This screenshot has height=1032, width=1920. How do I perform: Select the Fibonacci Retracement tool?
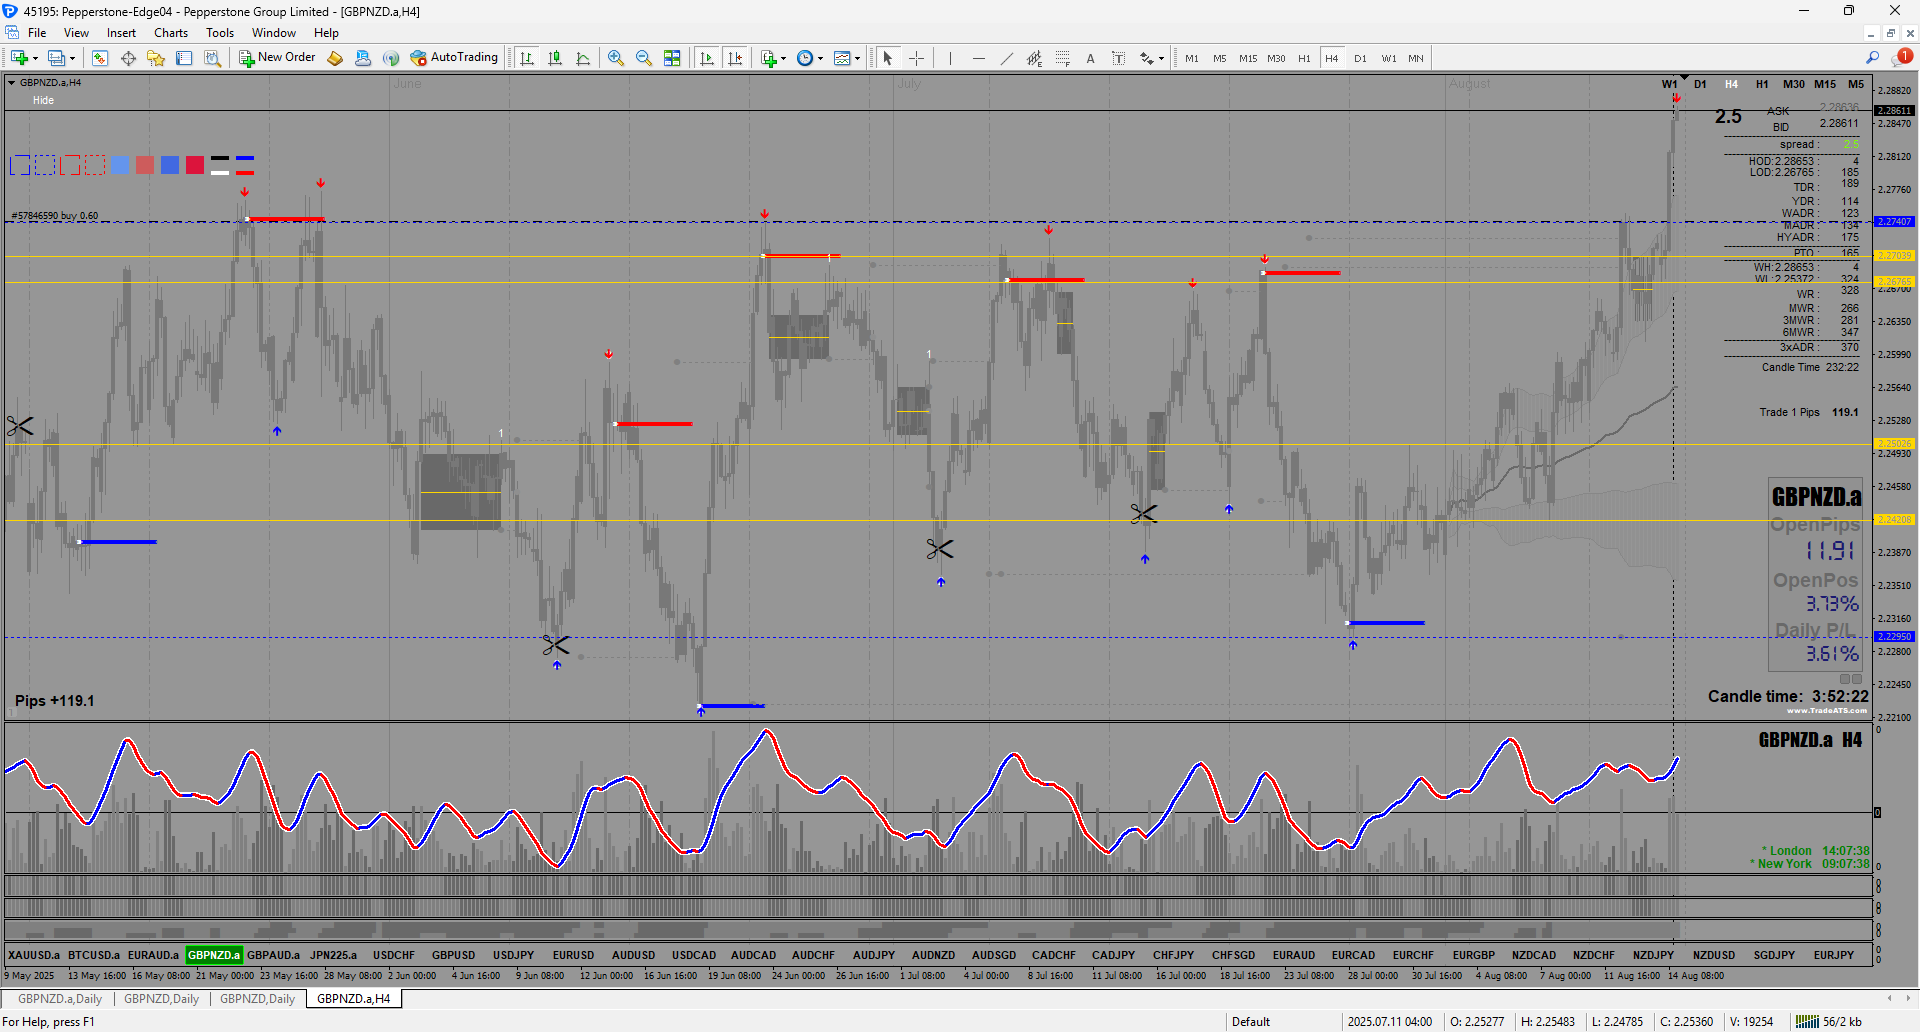coord(1062,58)
